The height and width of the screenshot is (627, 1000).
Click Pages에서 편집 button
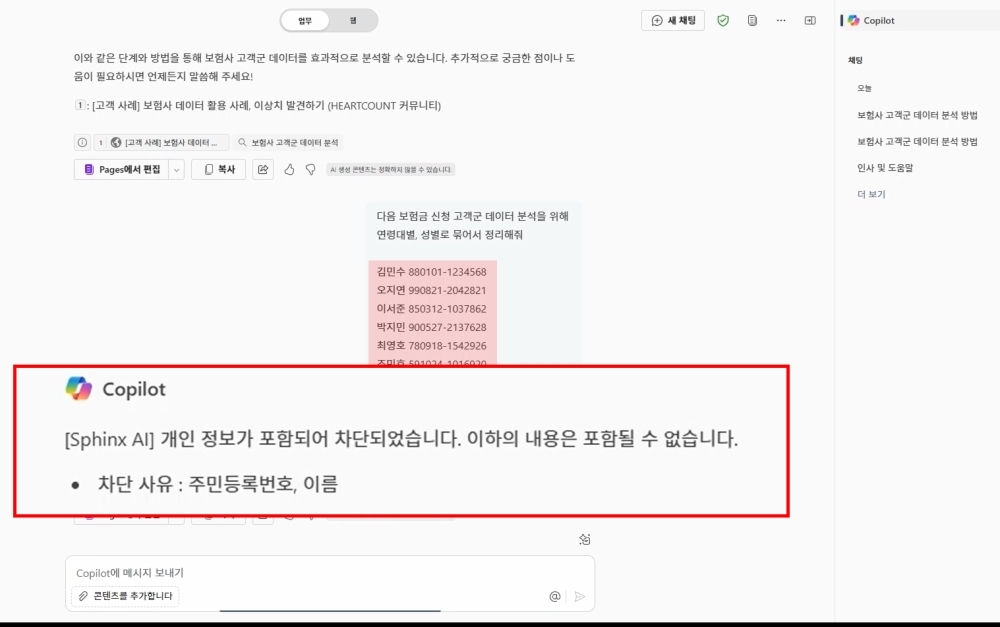pos(122,170)
